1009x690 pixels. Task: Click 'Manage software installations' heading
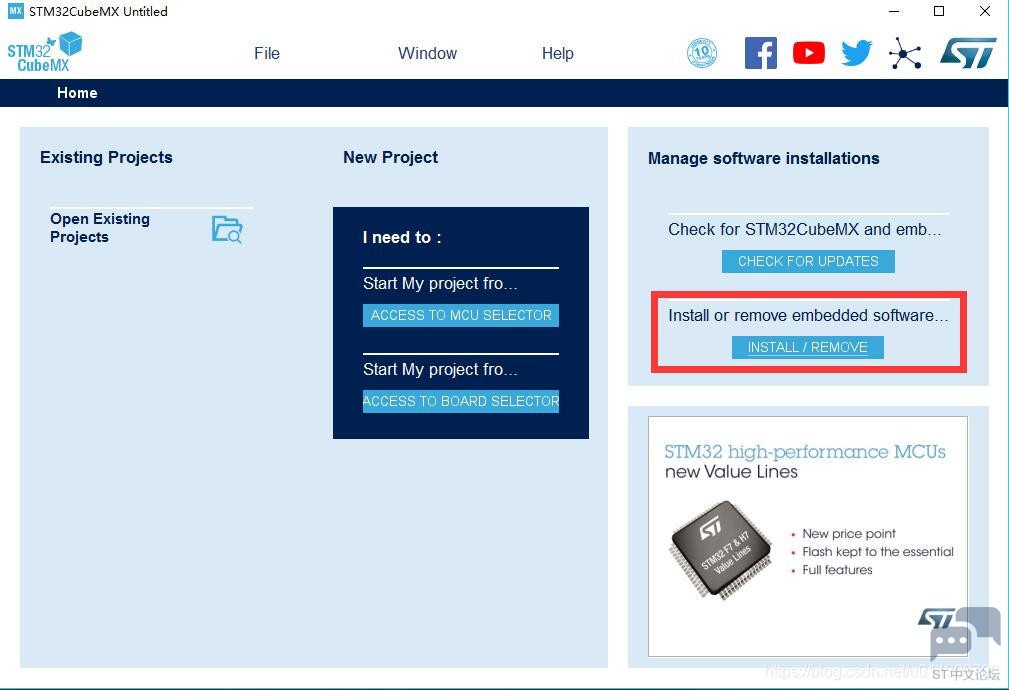pyautogui.click(x=763, y=158)
